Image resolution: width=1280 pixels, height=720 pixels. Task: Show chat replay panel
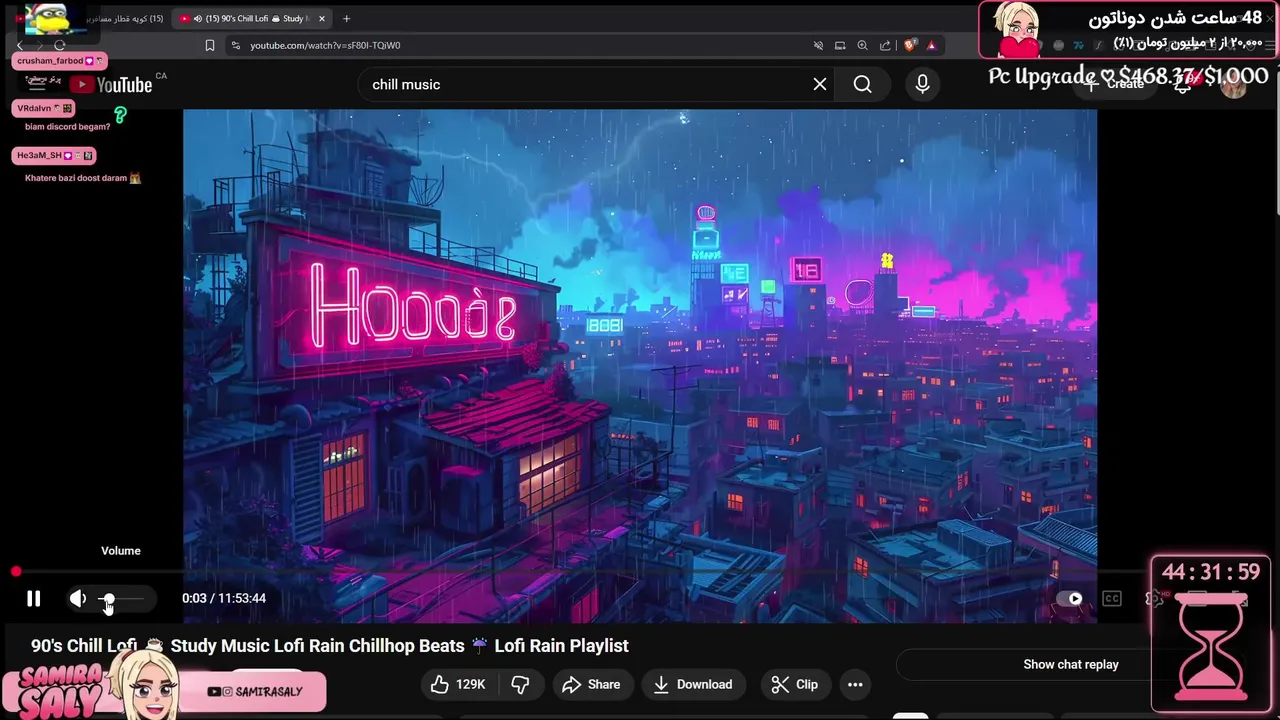(1070, 664)
